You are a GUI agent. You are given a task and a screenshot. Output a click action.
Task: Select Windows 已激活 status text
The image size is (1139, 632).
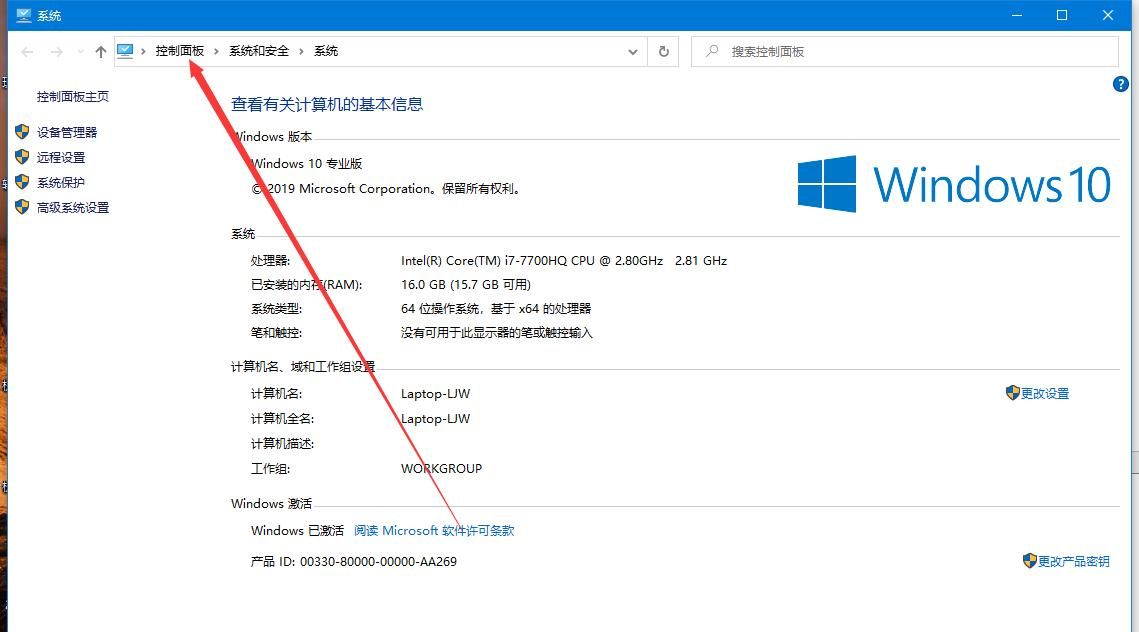[297, 531]
